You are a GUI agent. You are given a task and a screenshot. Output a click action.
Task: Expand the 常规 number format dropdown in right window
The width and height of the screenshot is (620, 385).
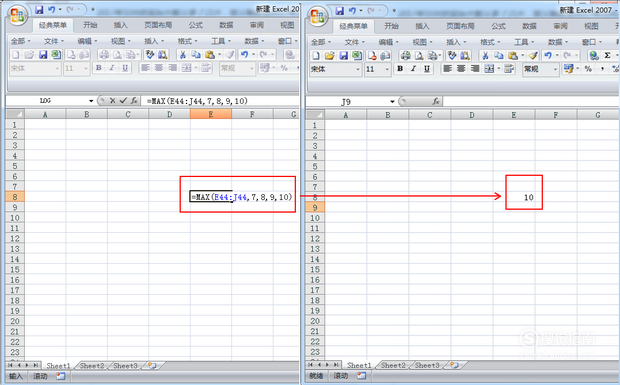[x=555, y=69]
